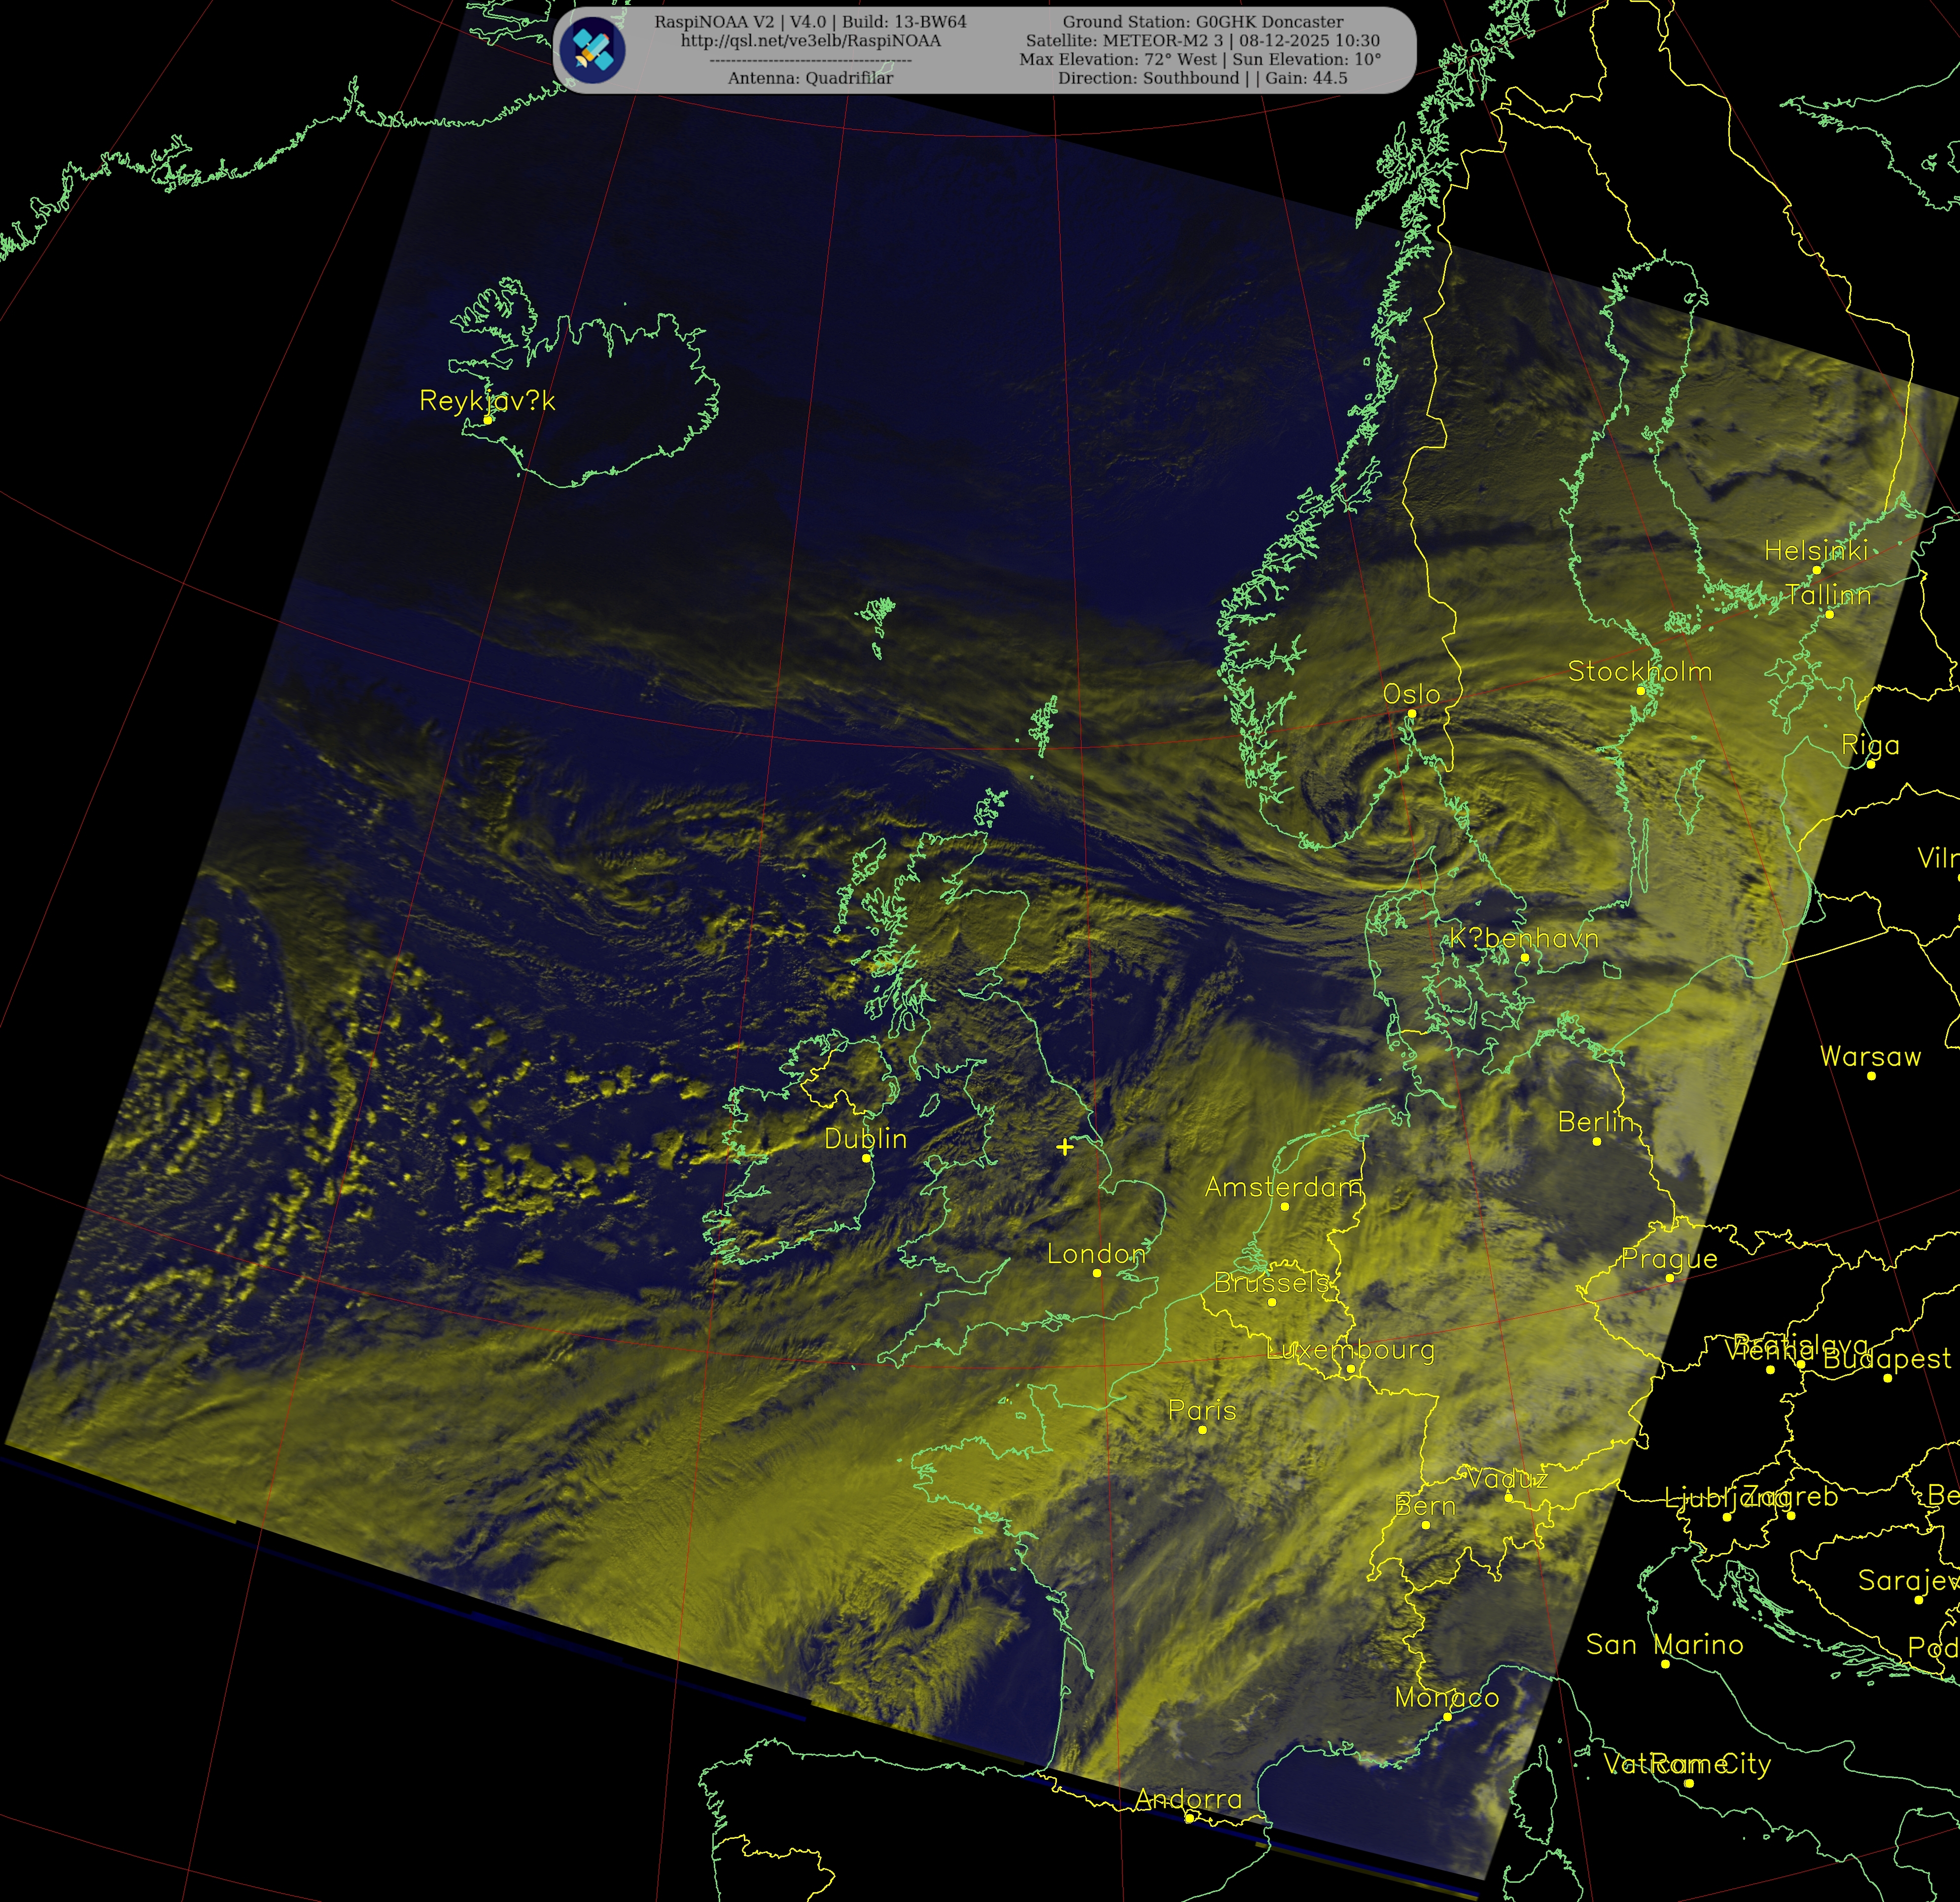Screen dimensions: 1960x1902
Task: Open the qsl.net RaspiNOAA URL link
Action: tap(810, 41)
